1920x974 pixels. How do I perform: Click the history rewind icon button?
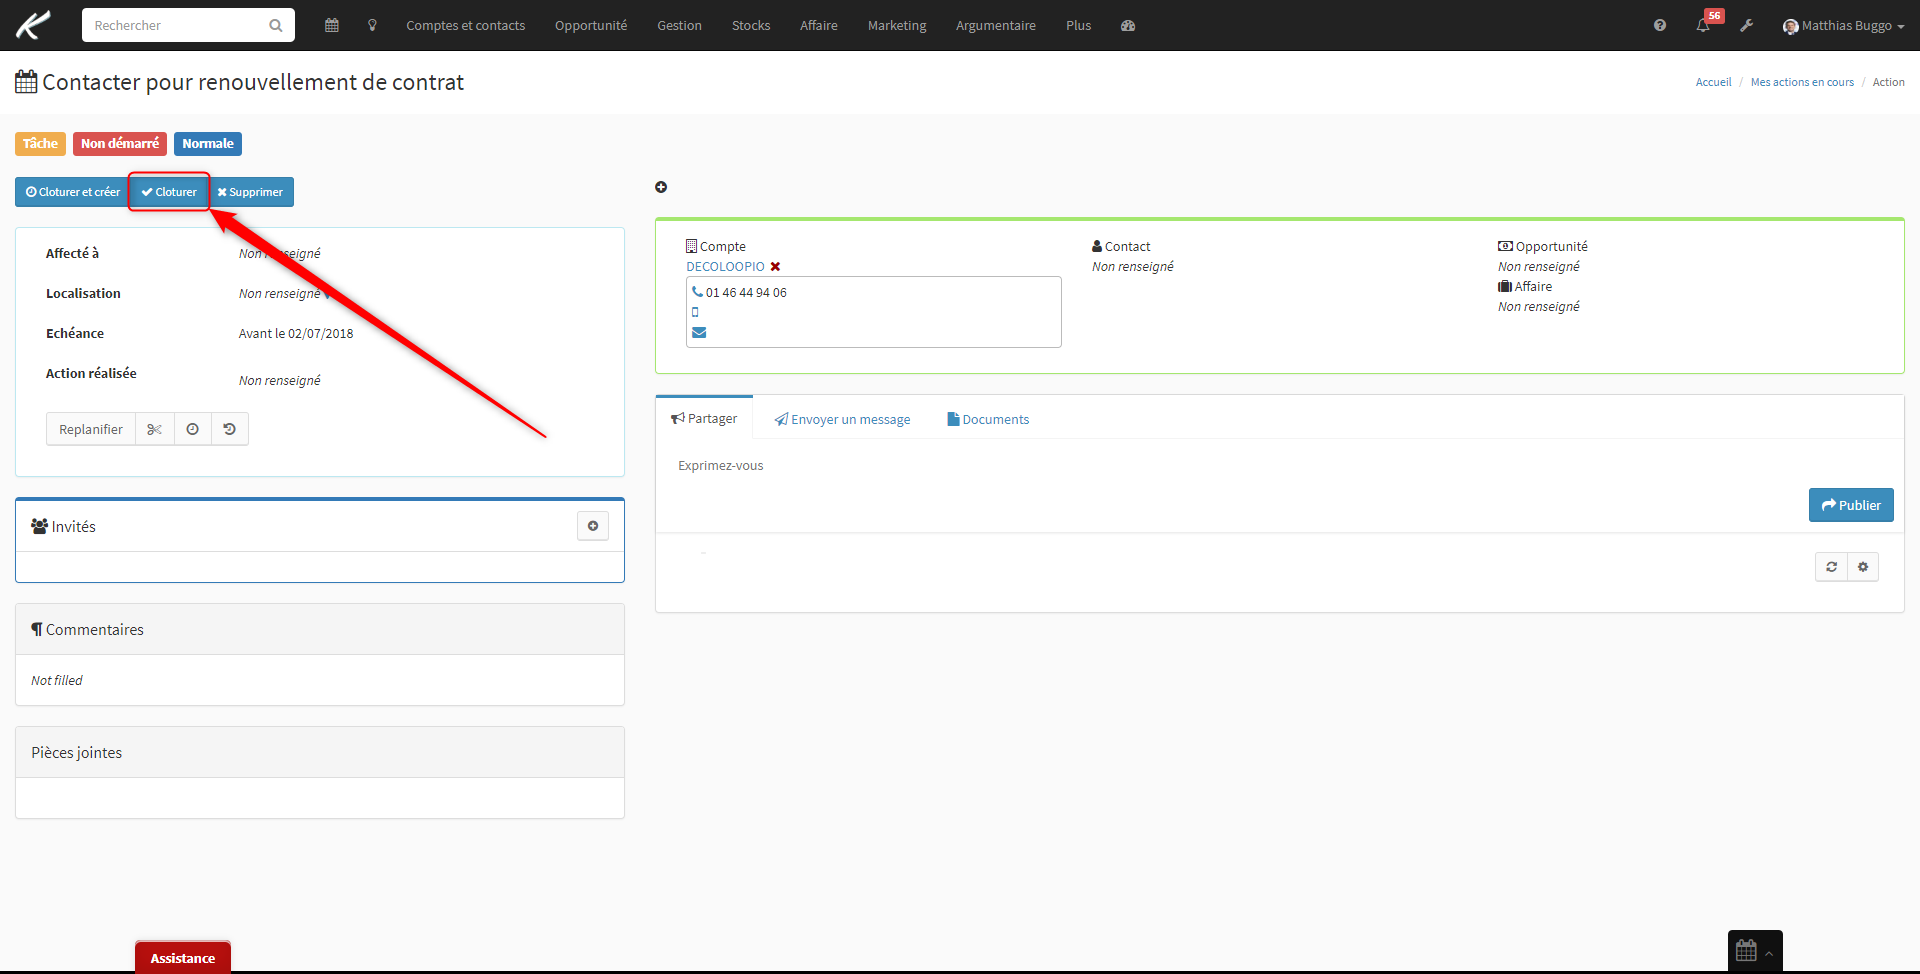coord(230,429)
